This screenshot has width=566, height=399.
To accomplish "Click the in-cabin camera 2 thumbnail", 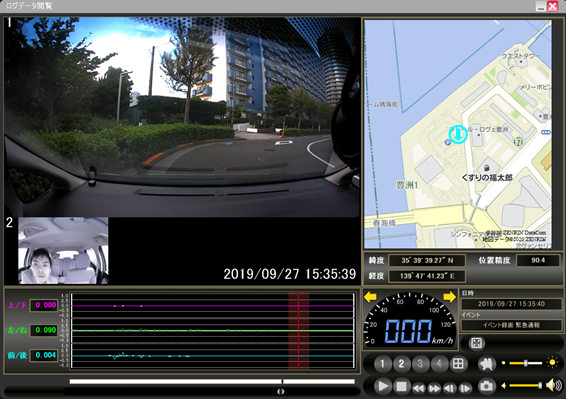I will (63, 251).
